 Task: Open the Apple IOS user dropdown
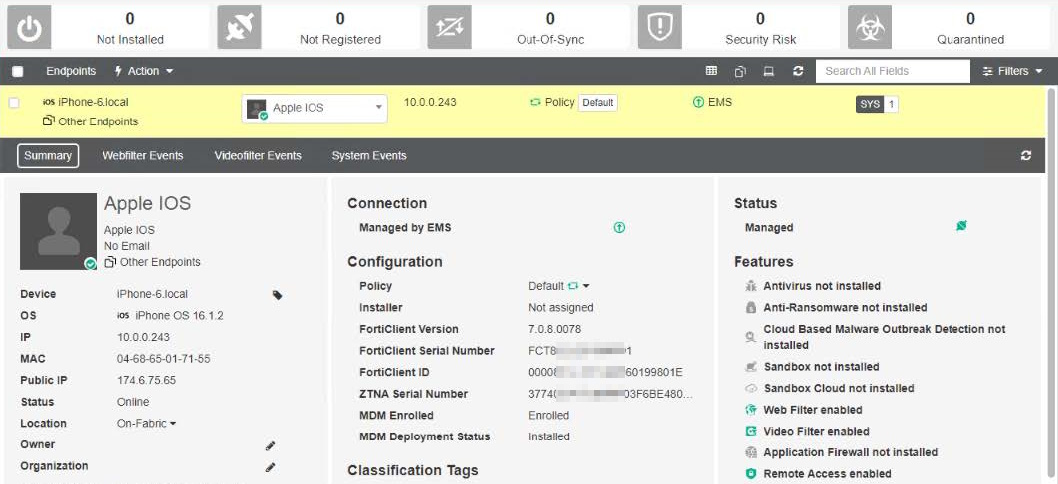[314, 108]
